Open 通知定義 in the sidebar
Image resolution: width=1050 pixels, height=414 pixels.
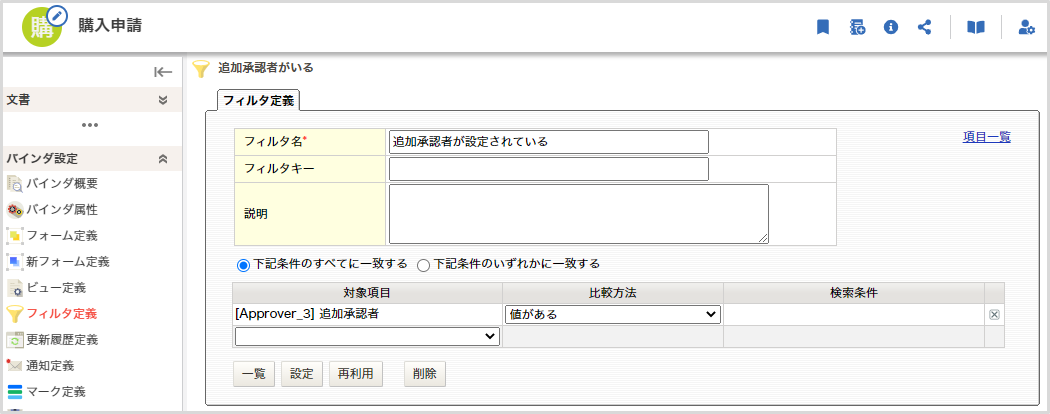click(50, 366)
